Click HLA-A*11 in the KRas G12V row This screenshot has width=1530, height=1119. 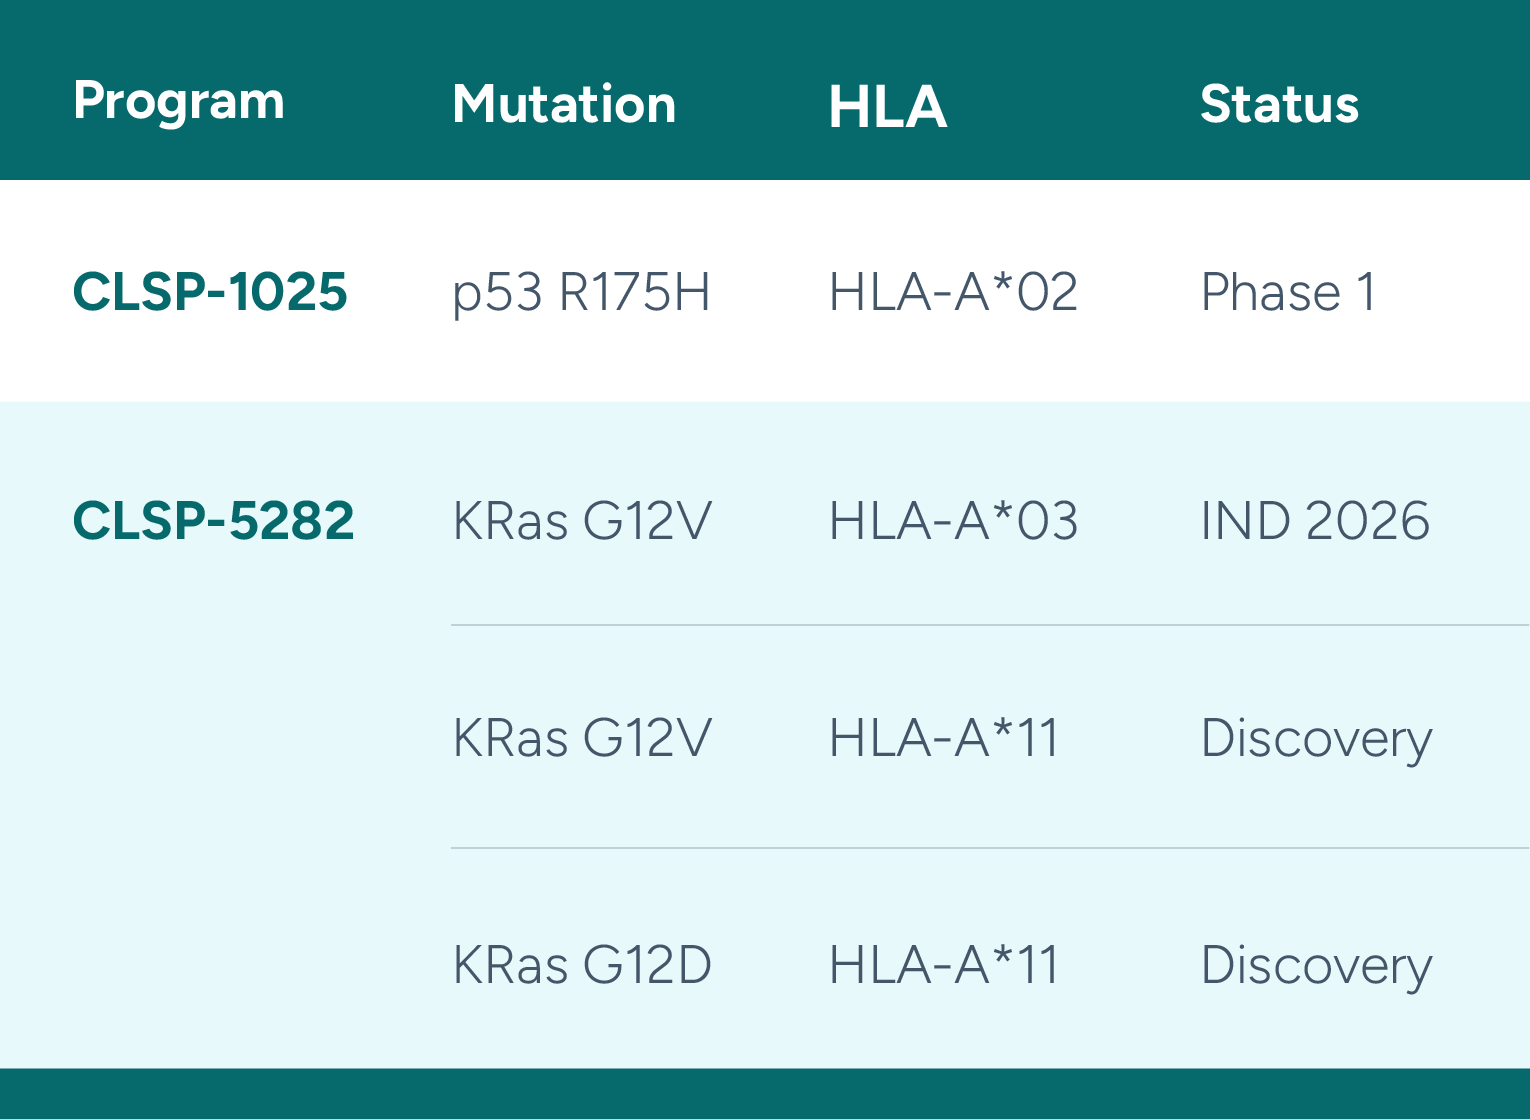pyautogui.click(x=943, y=739)
